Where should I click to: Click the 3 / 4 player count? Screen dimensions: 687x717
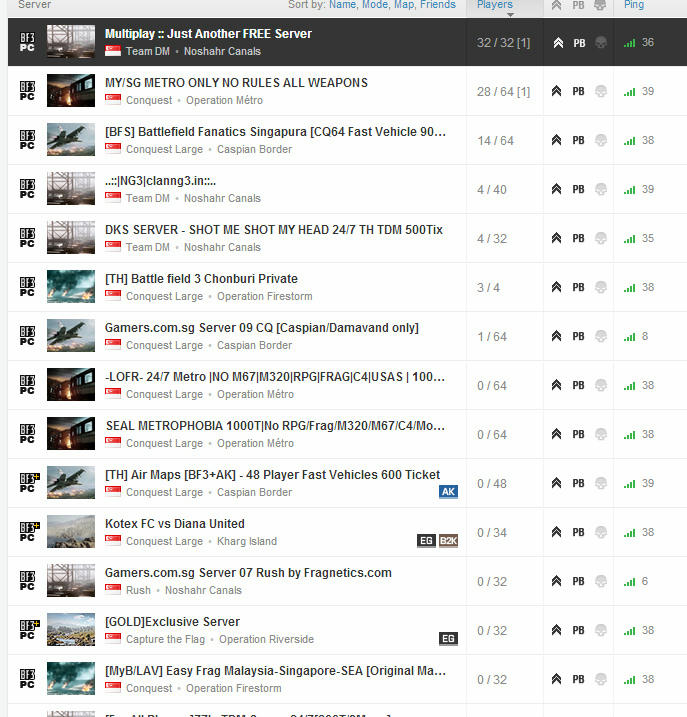(488, 287)
